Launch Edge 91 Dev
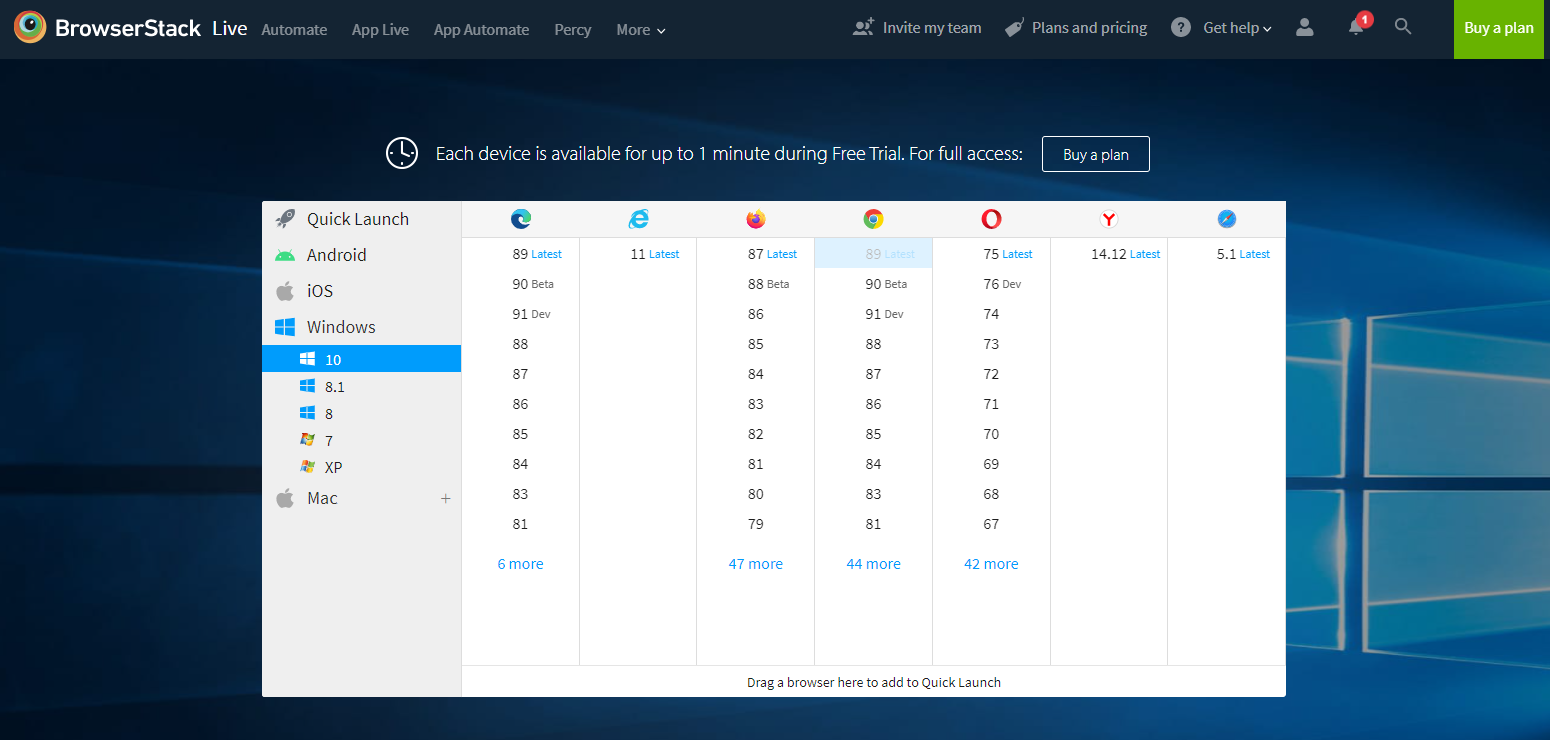Image resolution: width=1550 pixels, height=740 pixels. pos(521,314)
